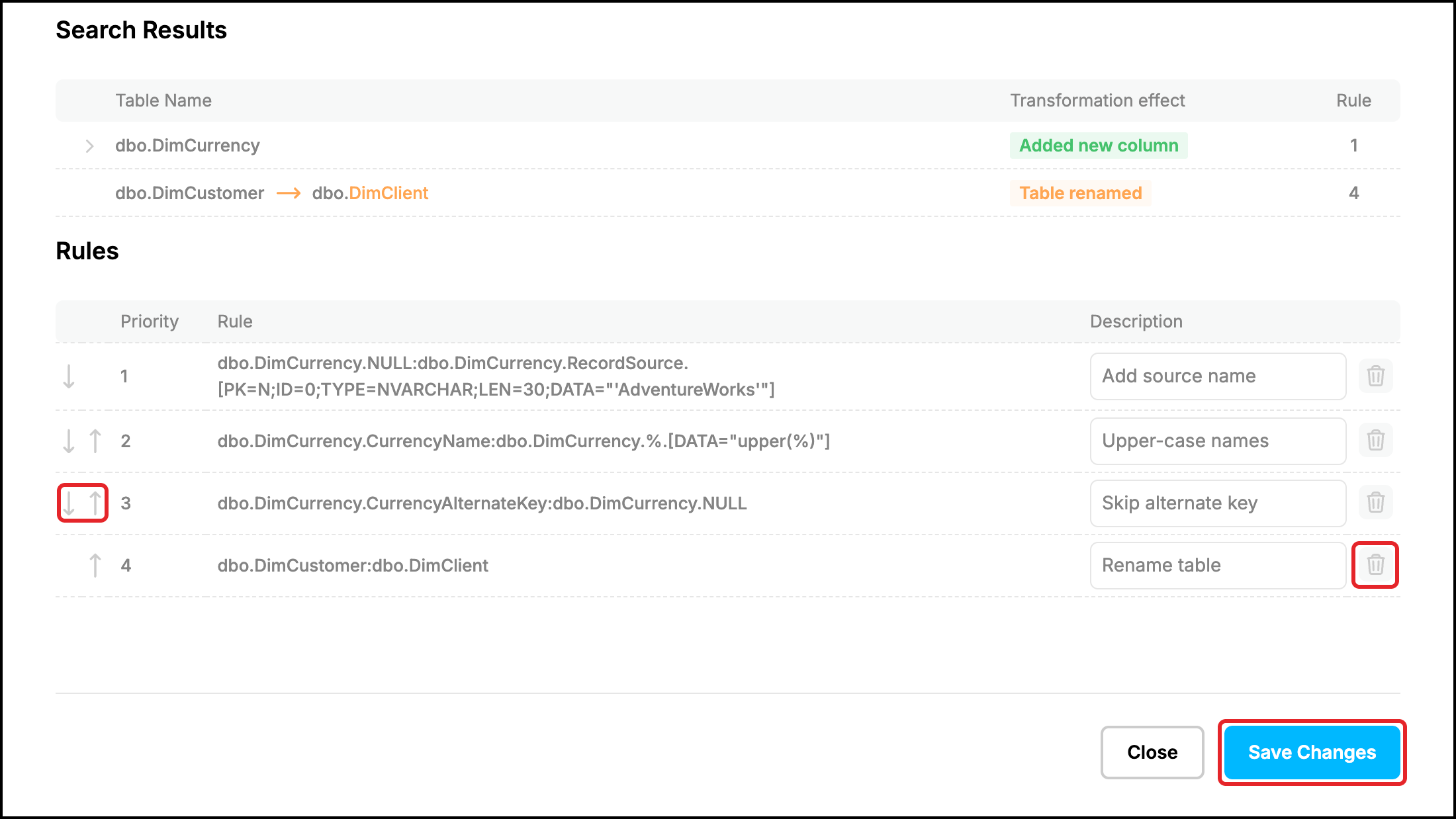Select the CurrencyName upper(%) rule text
Viewport: 1456px width, 819px height.
(524, 441)
